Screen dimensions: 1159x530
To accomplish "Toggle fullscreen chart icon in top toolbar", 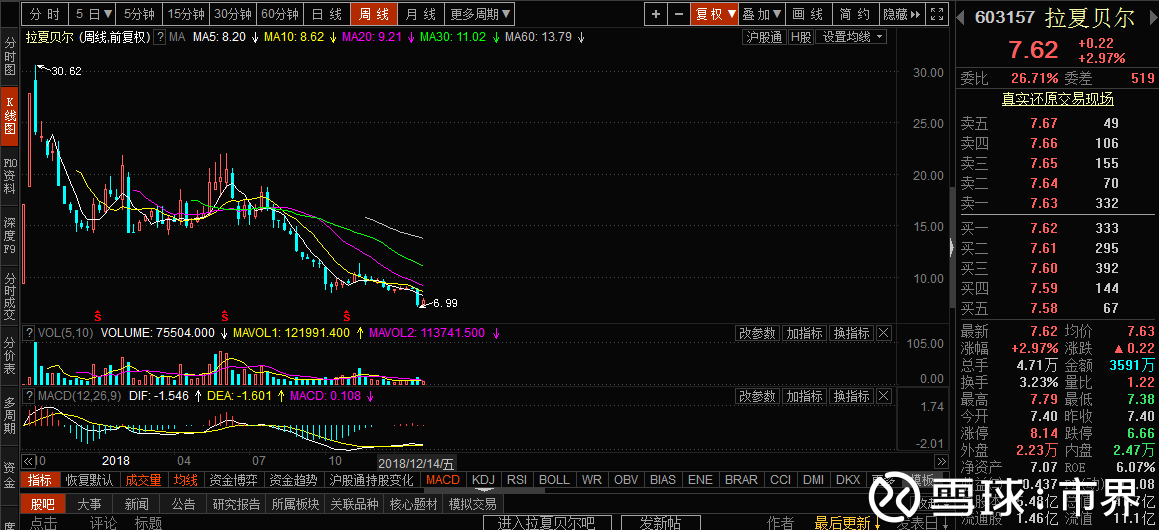I will [x=937, y=13].
